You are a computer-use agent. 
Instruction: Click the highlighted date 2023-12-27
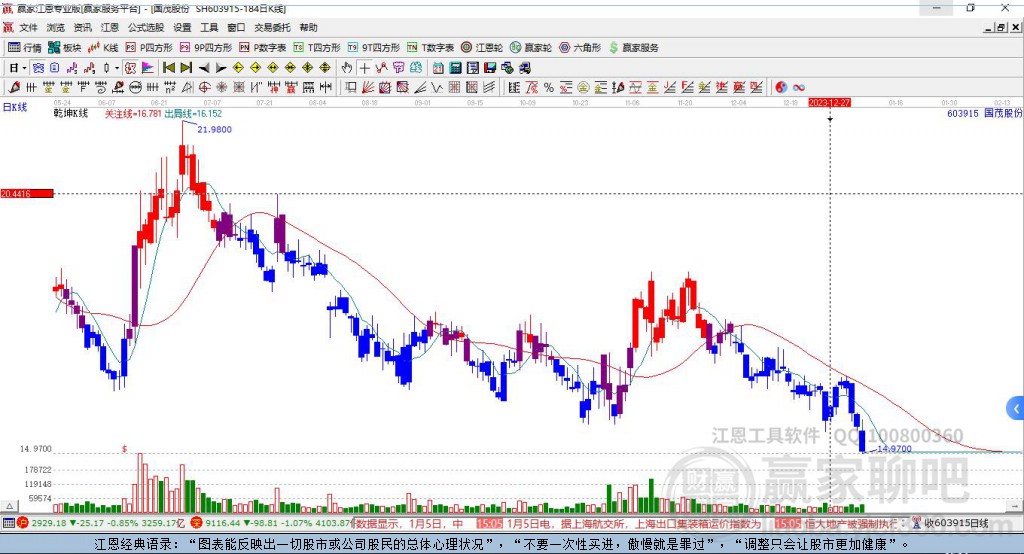pos(829,103)
